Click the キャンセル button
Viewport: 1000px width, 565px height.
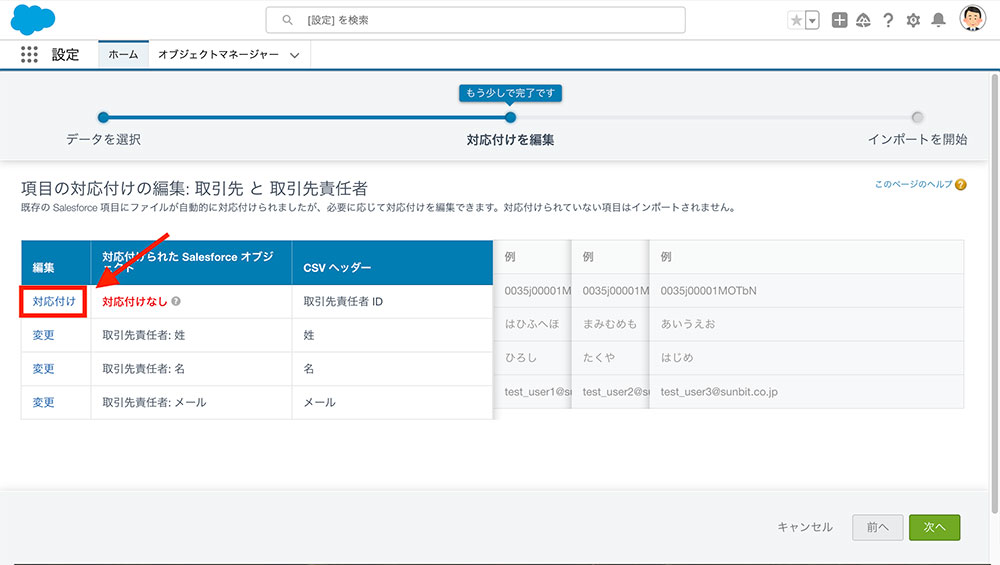coord(805,527)
